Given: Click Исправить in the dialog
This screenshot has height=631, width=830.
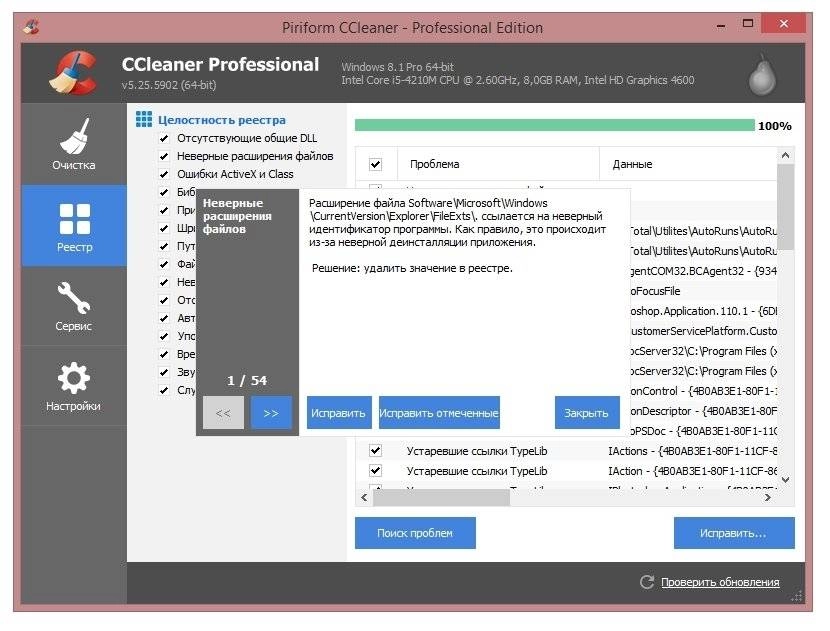Looking at the screenshot, I should [x=339, y=413].
